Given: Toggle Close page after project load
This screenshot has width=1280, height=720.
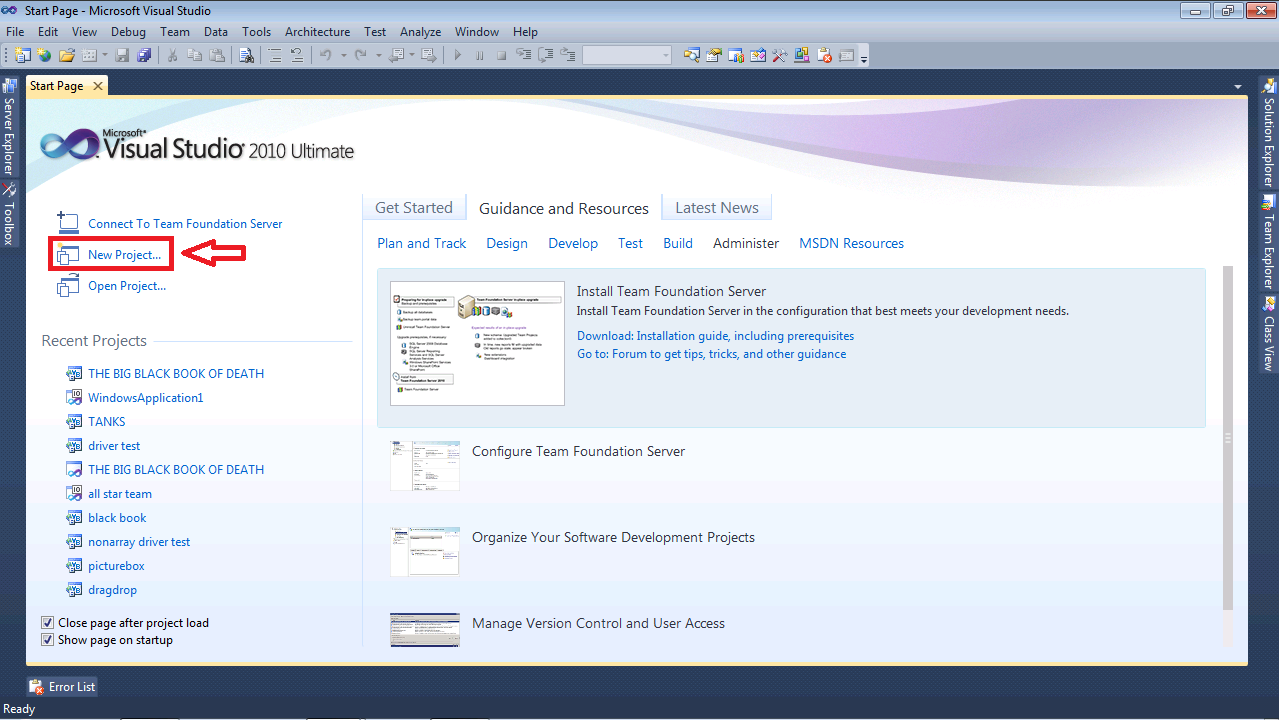Looking at the screenshot, I should pyautogui.click(x=47, y=623).
